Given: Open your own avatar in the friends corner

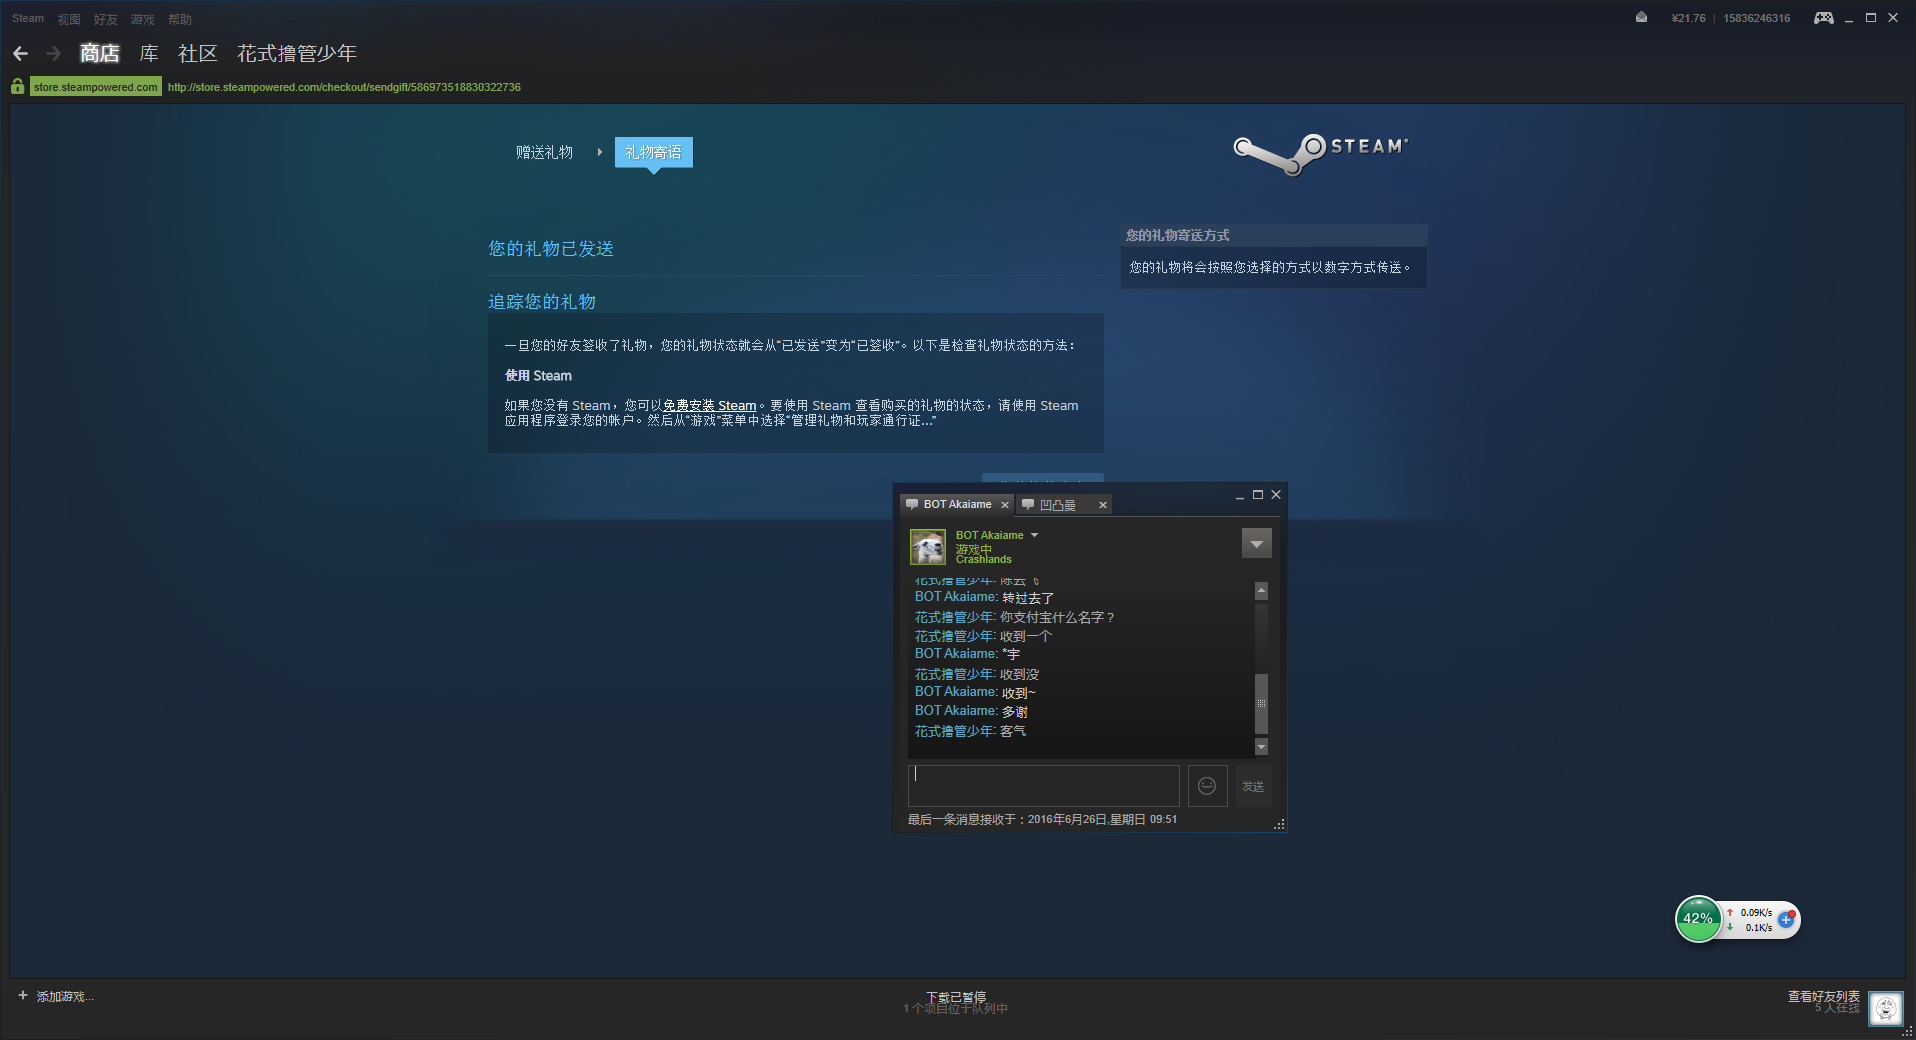Looking at the screenshot, I should (1886, 1008).
